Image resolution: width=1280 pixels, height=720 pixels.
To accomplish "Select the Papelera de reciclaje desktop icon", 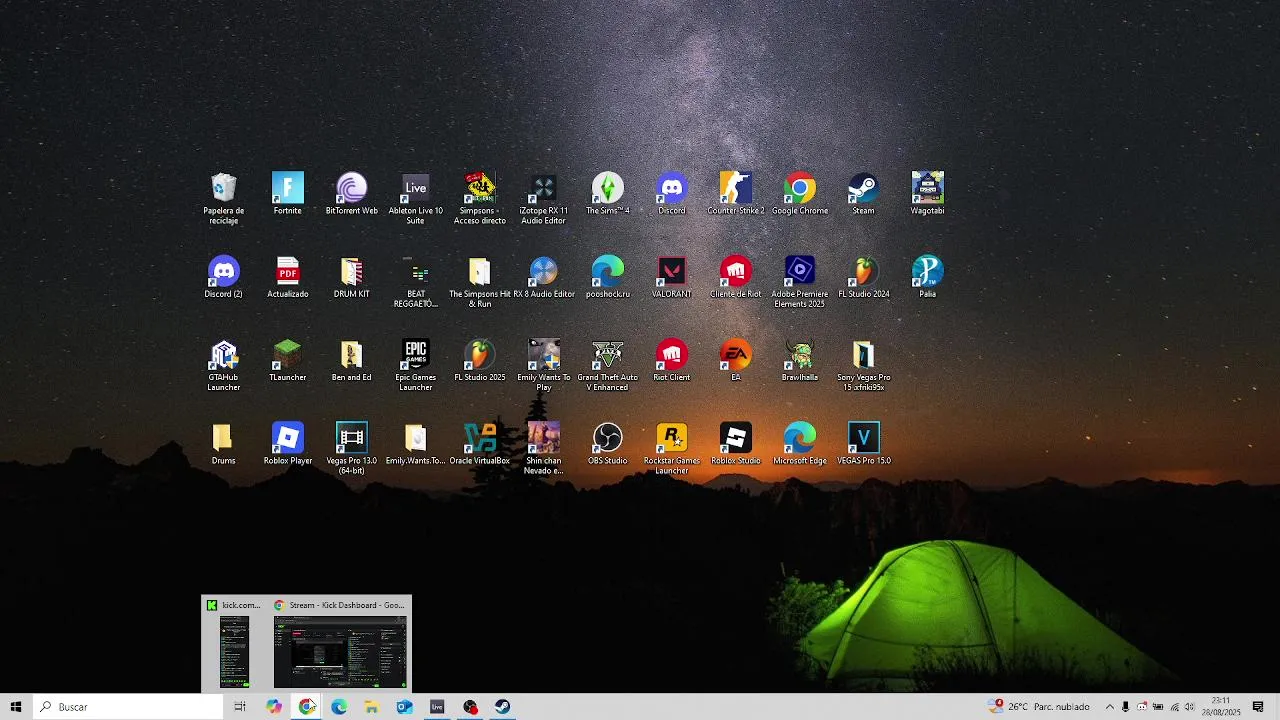I will tap(224, 198).
